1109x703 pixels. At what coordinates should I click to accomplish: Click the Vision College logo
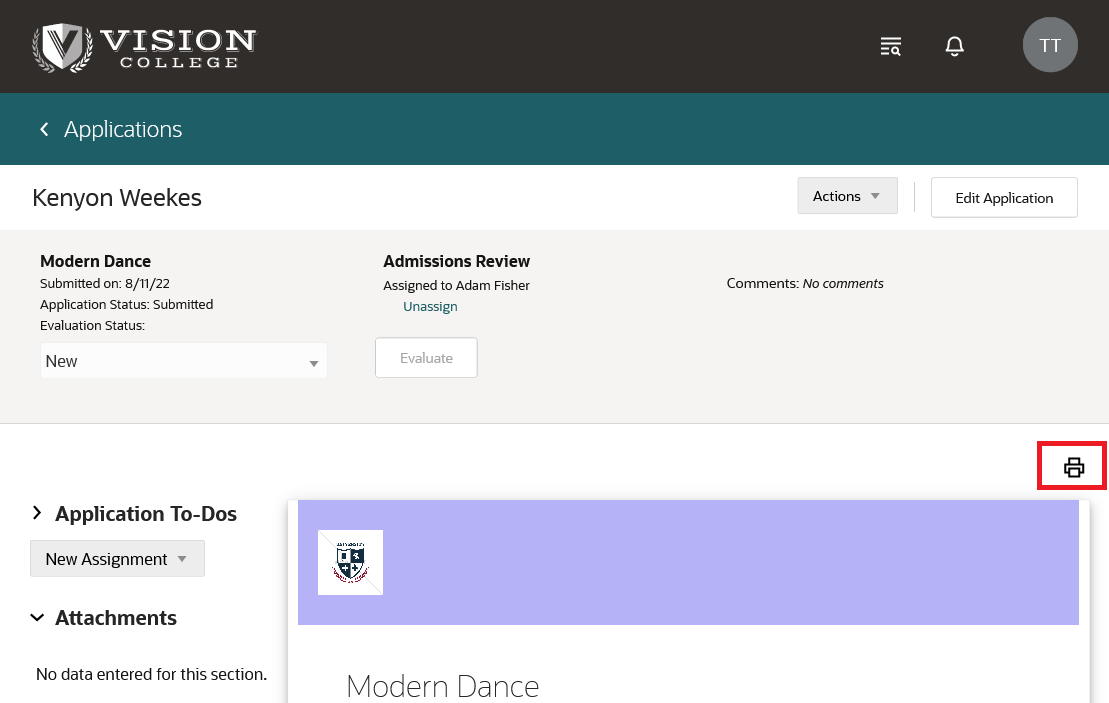pos(144,47)
